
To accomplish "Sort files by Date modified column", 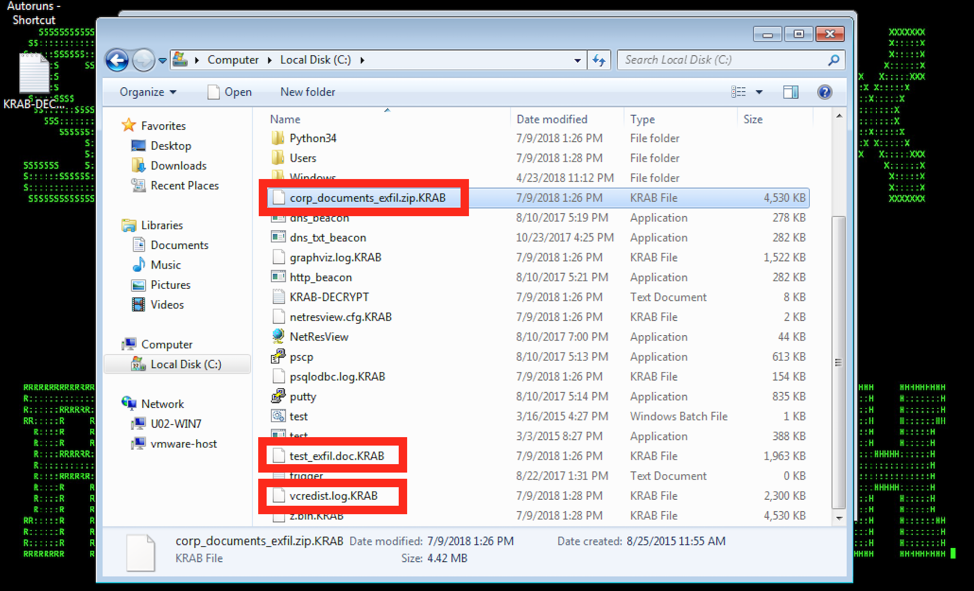I will pos(551,119).
